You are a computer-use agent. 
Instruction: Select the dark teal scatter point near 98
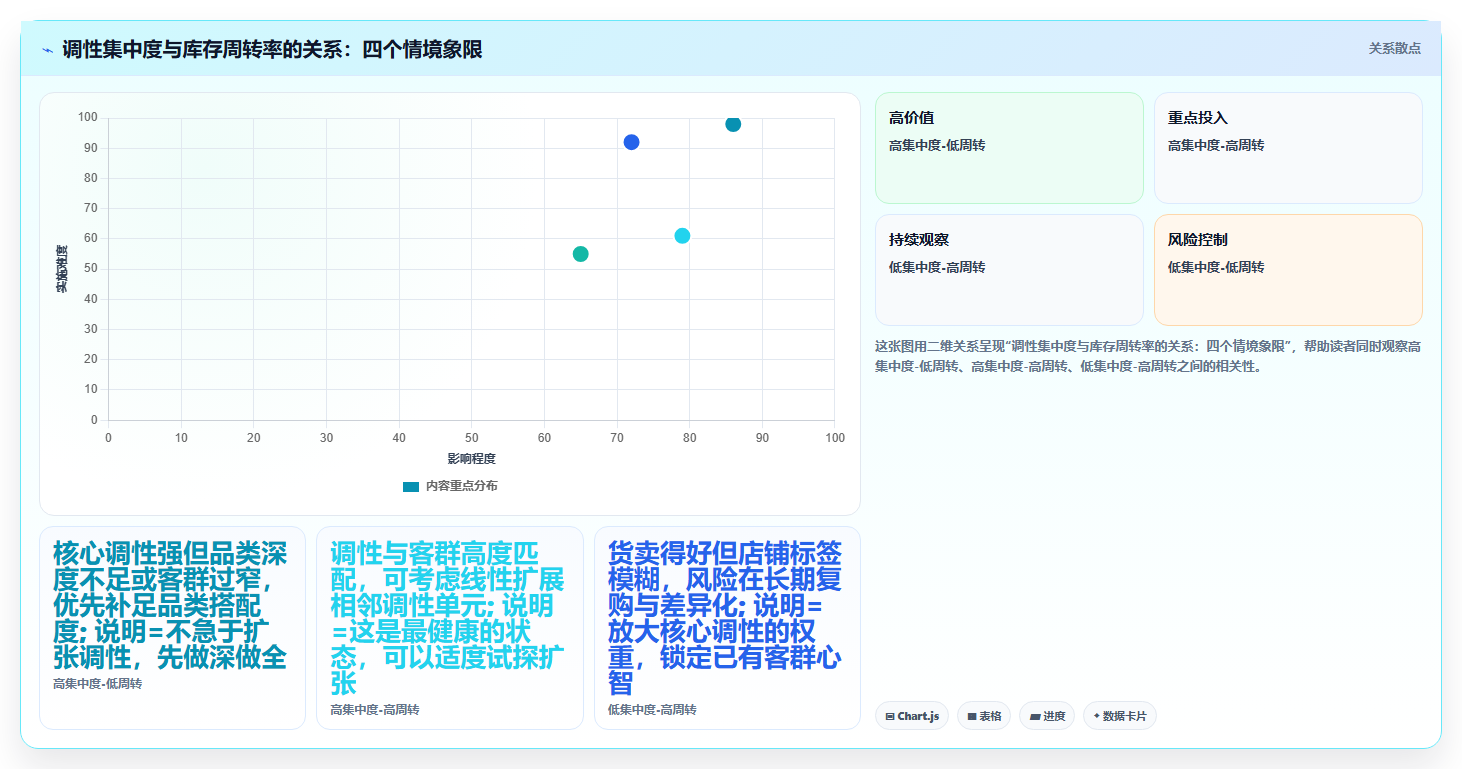tap(733, 124)
